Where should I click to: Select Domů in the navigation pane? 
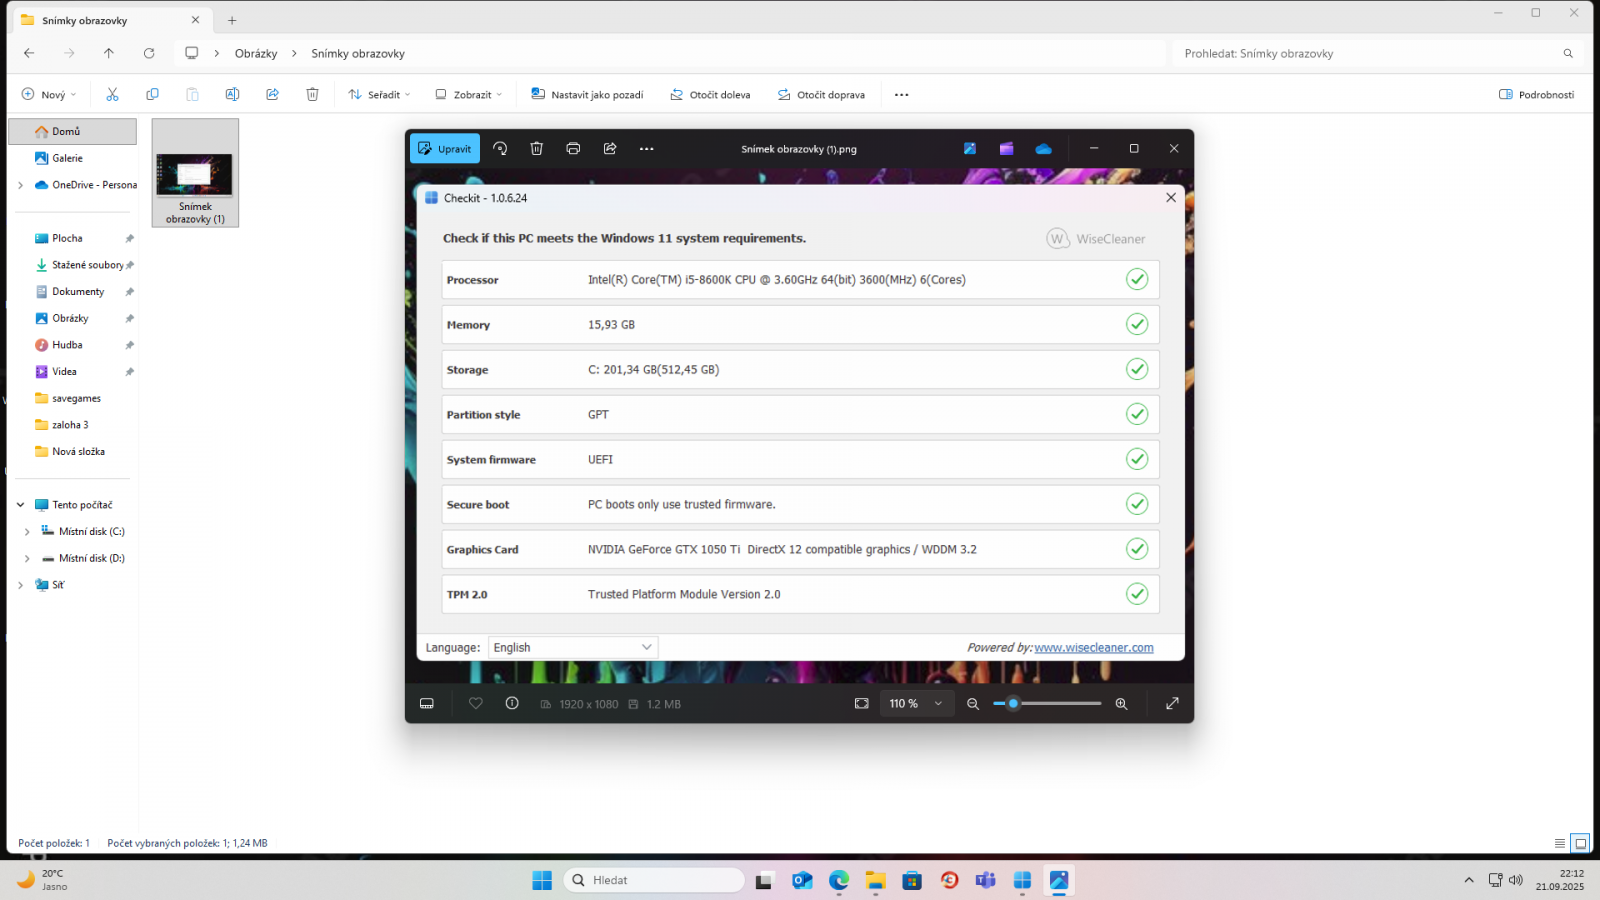(73, 131)
